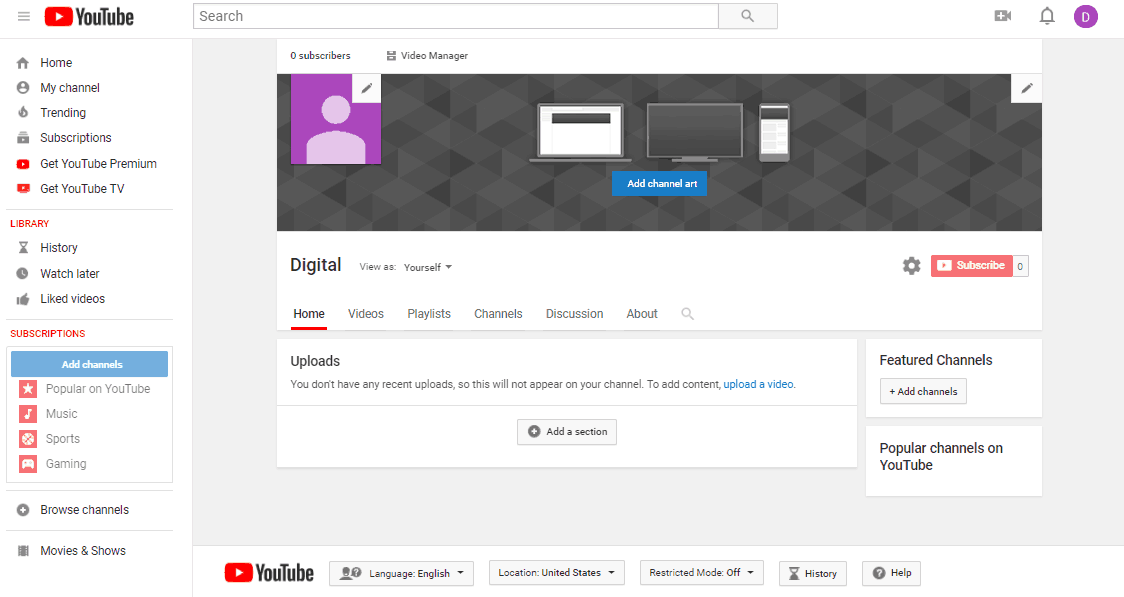Click the purple channel avatar thumbnail
The image size is (1124, 597).
point(335,119)
